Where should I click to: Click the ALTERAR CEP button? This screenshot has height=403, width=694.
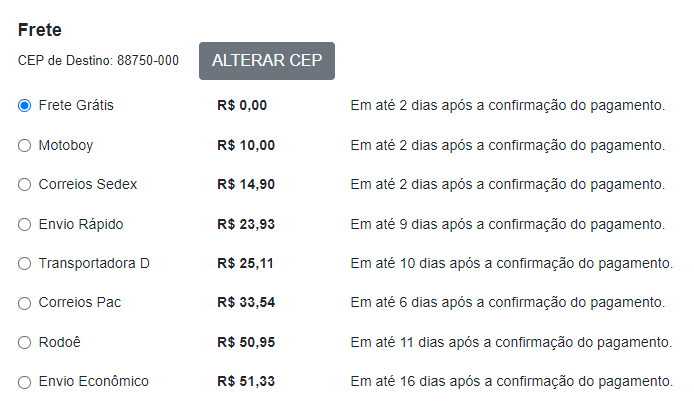click(x=266, y=61)
